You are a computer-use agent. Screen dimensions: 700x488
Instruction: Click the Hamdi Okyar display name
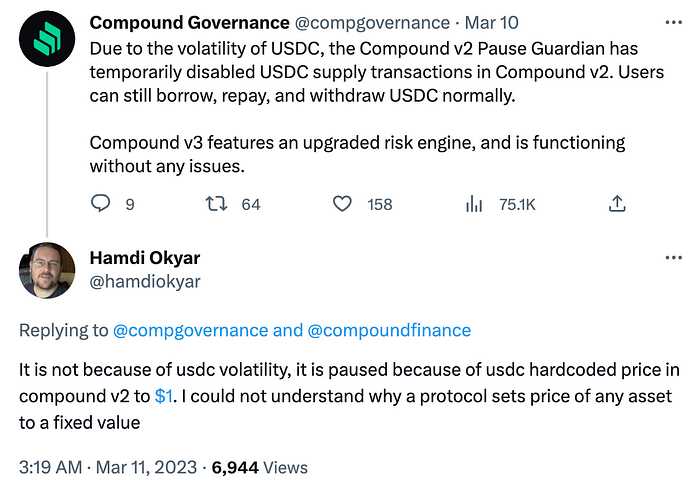tap(147, 258)
